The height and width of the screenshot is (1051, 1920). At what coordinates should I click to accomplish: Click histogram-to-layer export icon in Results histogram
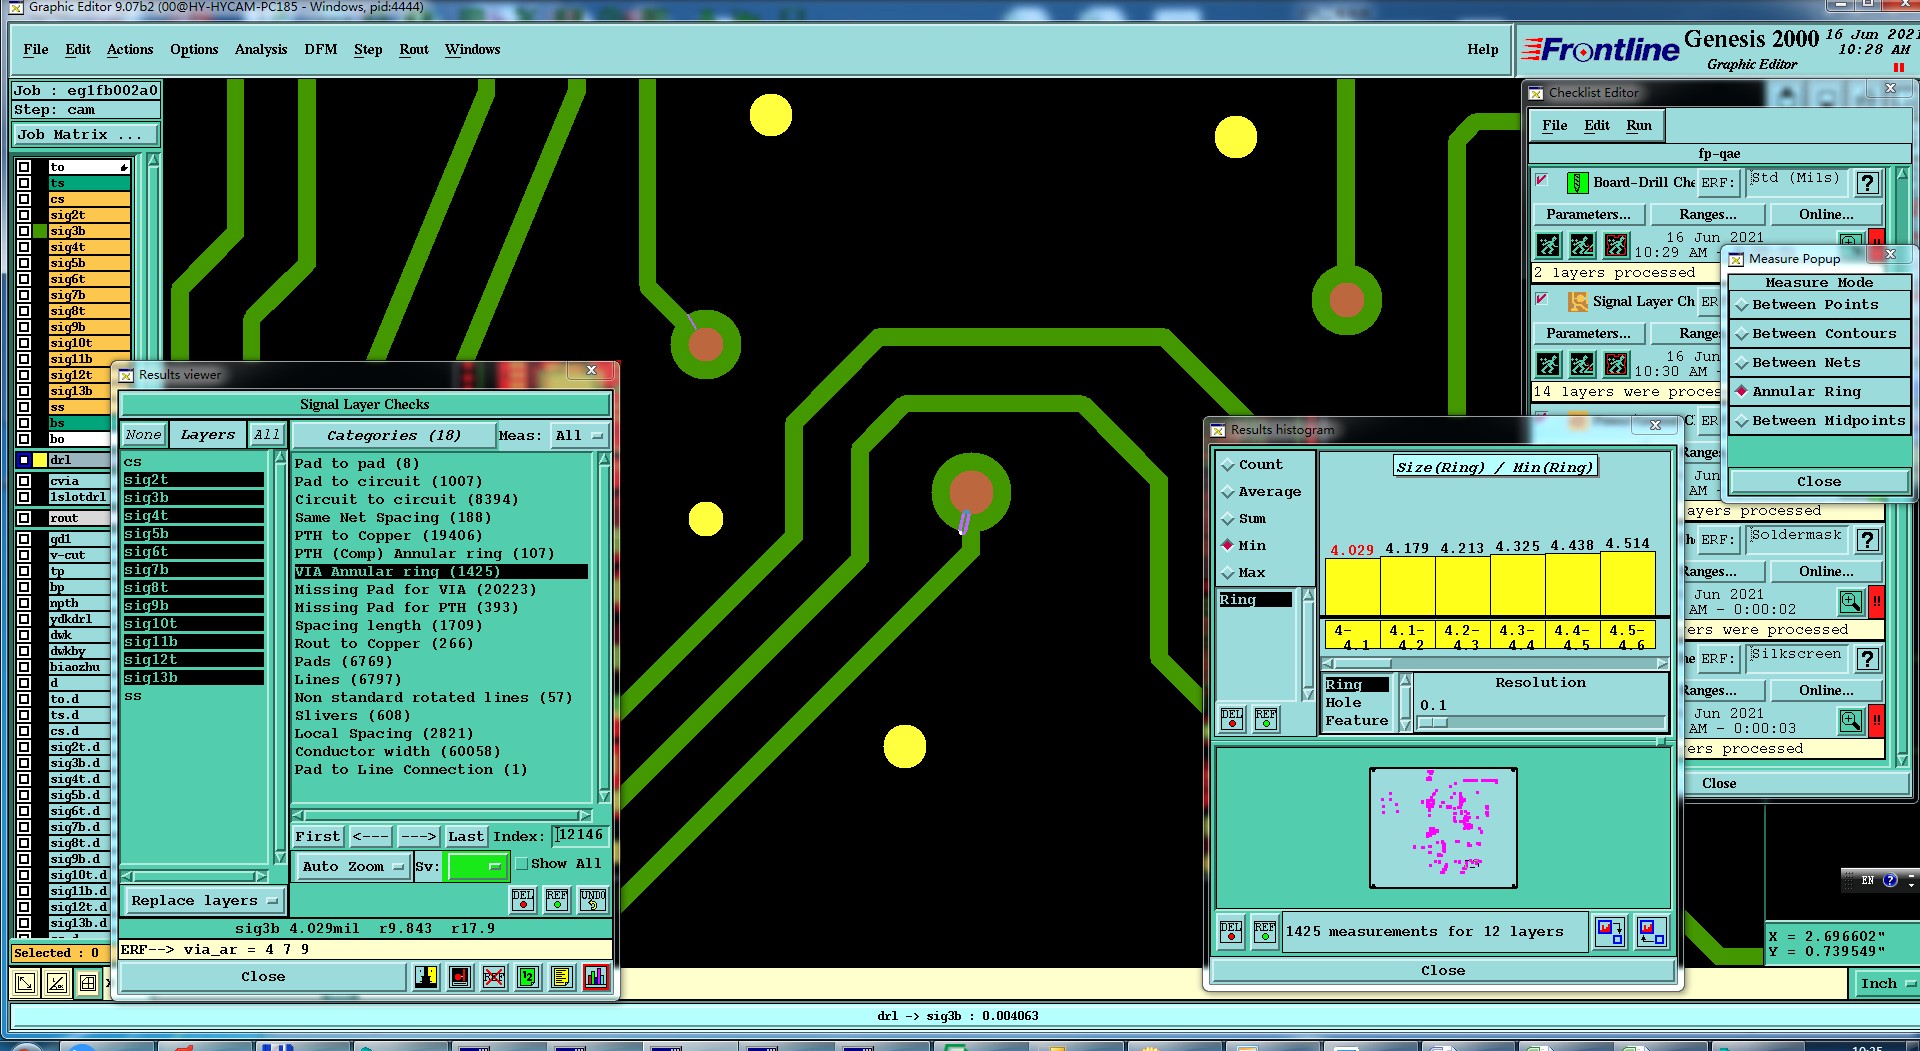tap(1610, 932)
